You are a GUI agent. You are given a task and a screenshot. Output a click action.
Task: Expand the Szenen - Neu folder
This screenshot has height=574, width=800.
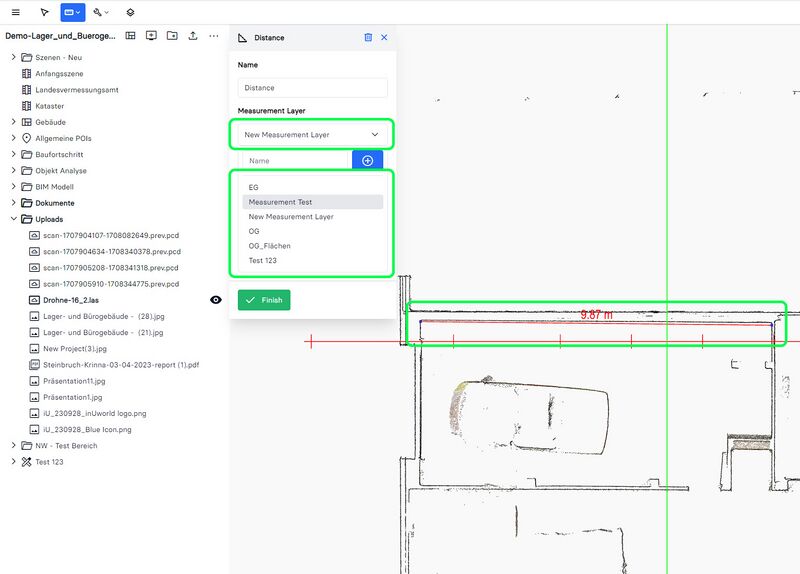pos(14,57)
